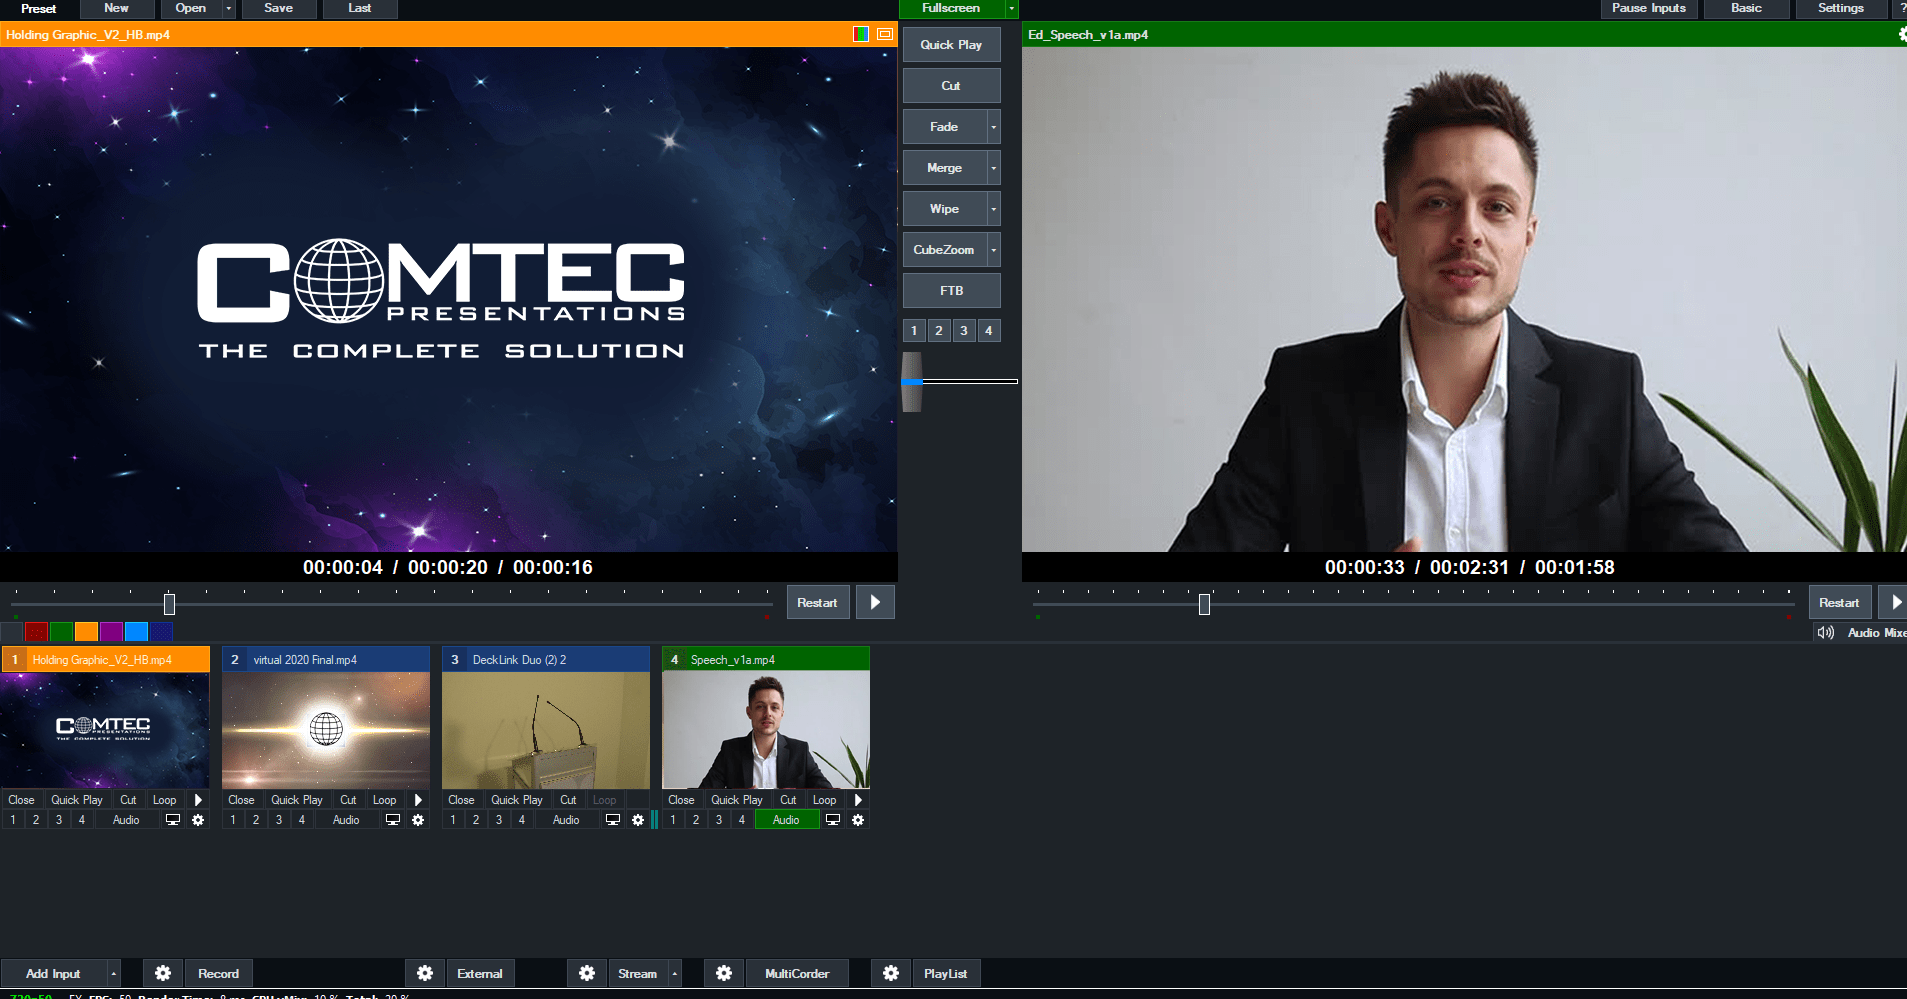Open settings gear for virtual 2020 Final input
Viewport: 1907px width, 999px height.
(x=418, y=820)
